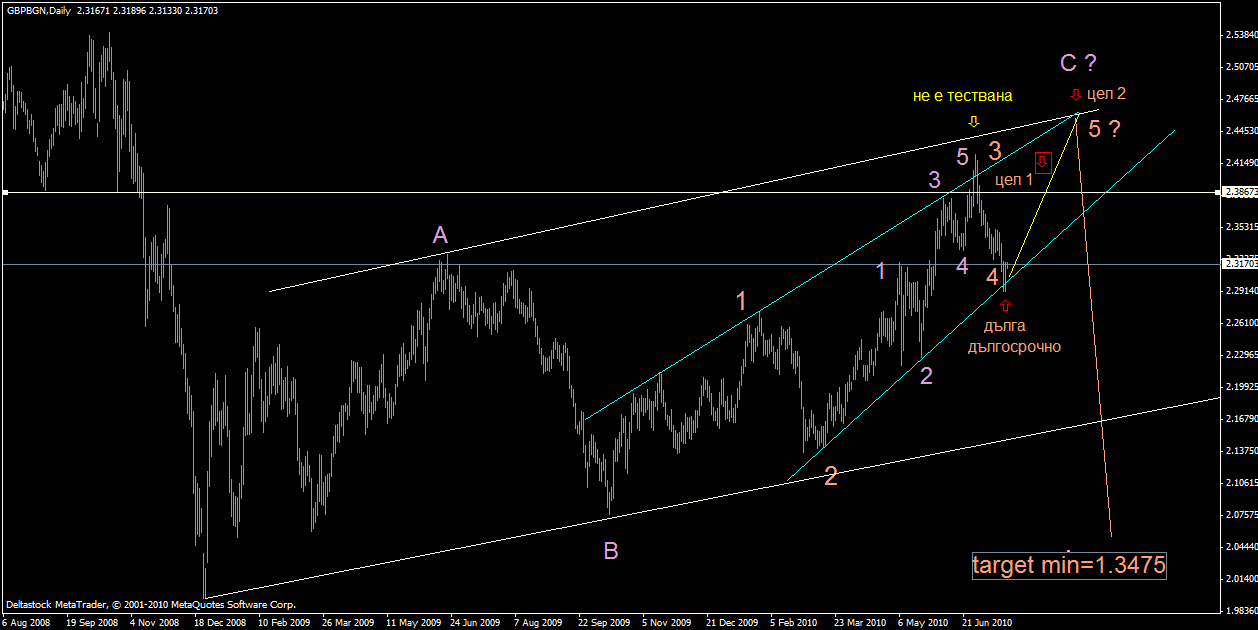Screen dimensions: 1258x630
Task: Select the 'дълга' annotation text
Action: (1005, 326)
